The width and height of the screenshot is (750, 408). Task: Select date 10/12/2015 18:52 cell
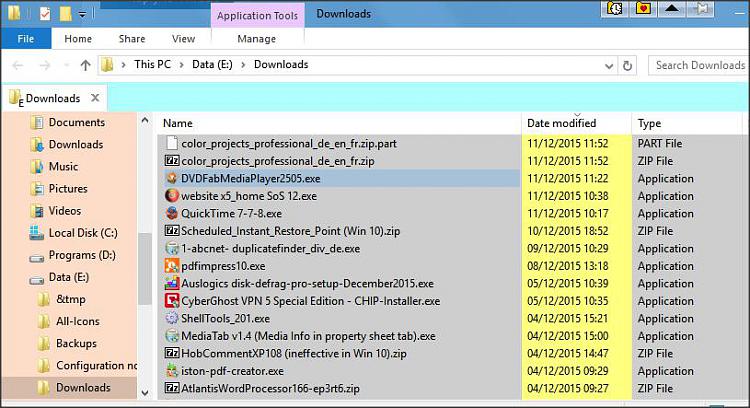pos(568,231)
